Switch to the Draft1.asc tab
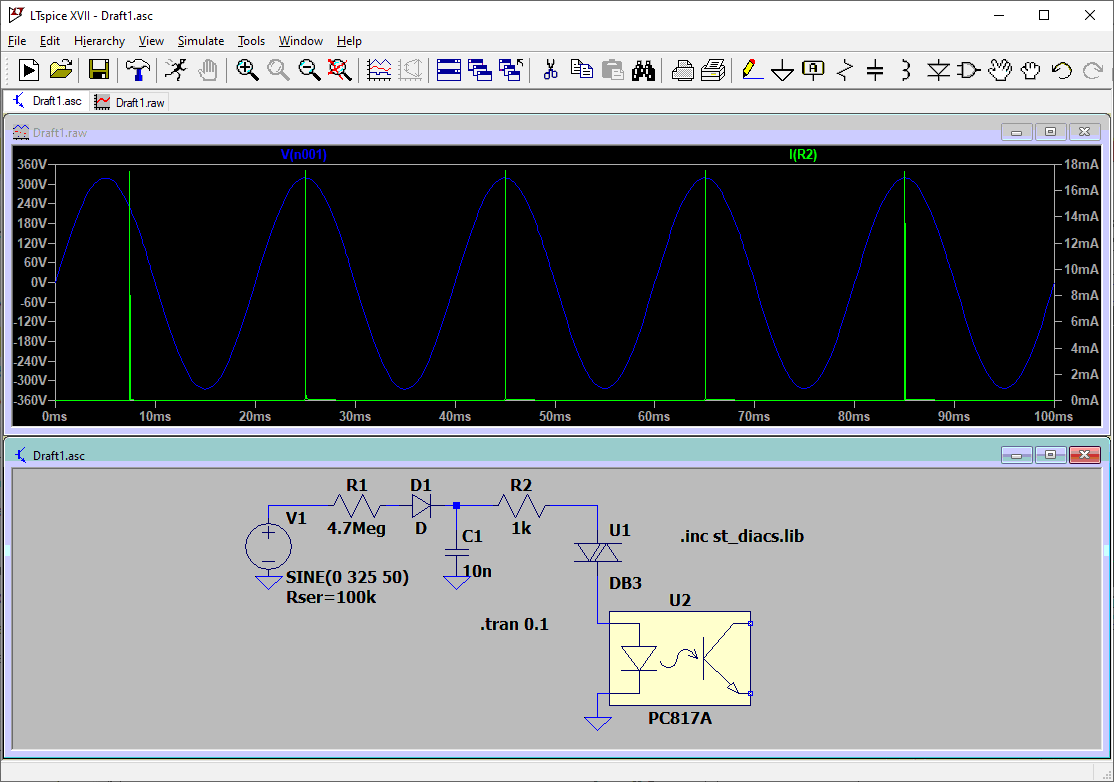Screen dimensions: 1114x782 (47, 102)
